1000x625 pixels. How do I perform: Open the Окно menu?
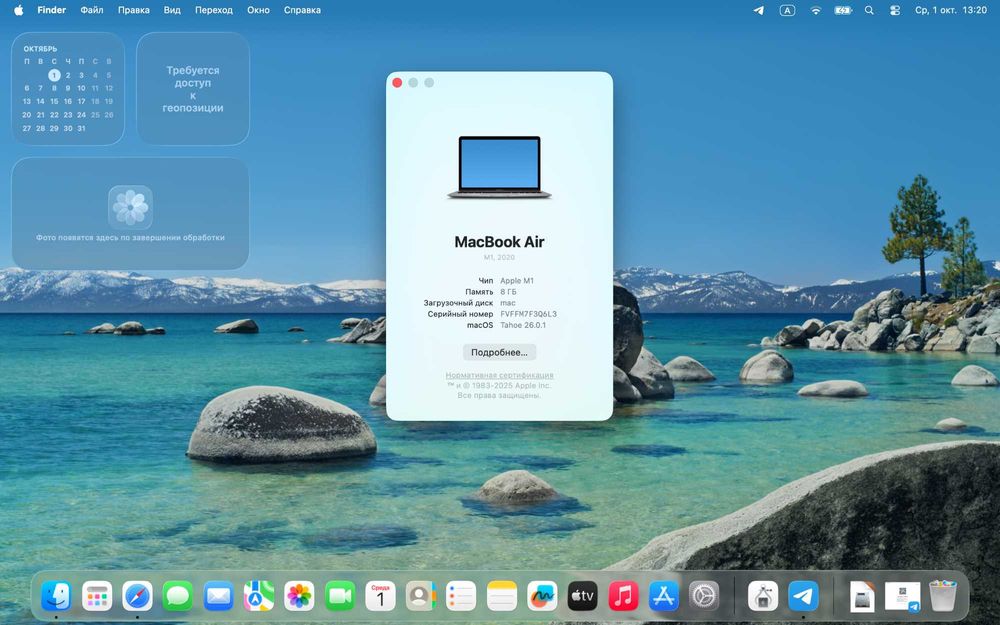coord(258,10)
